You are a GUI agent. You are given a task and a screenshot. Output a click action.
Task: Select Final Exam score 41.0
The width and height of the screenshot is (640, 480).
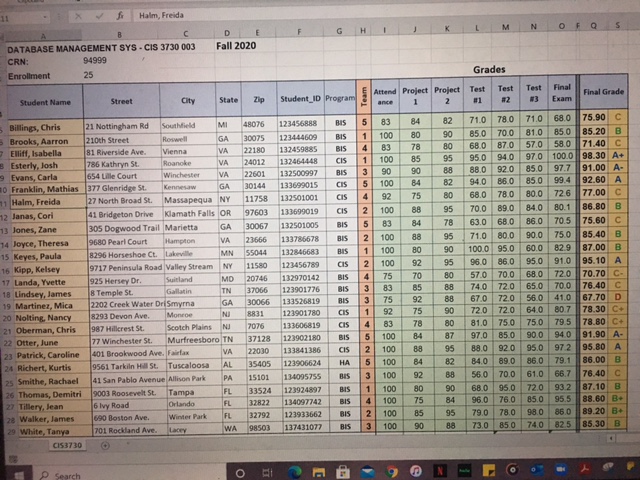tap(562, 298)
